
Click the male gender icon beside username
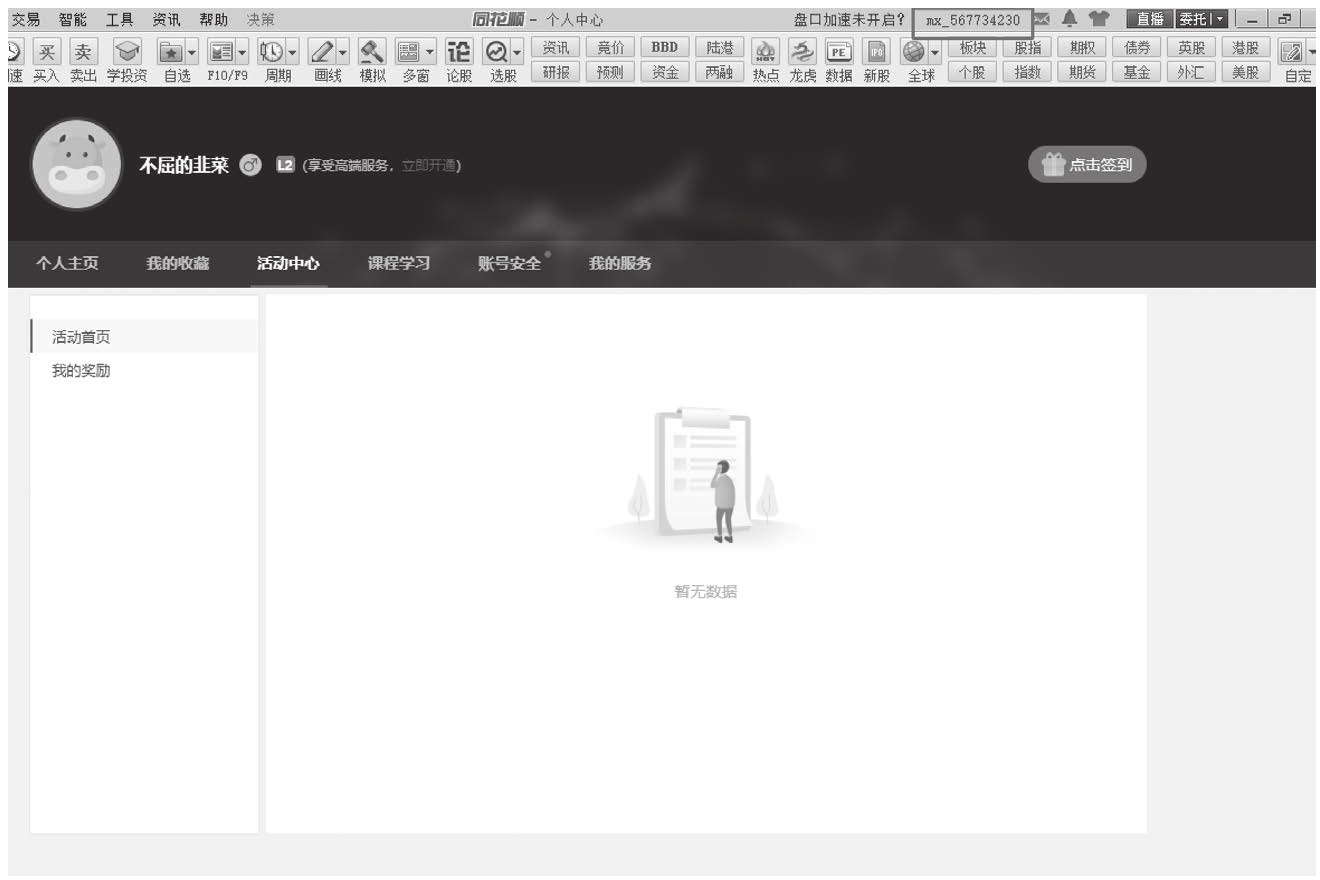(251, 165)
